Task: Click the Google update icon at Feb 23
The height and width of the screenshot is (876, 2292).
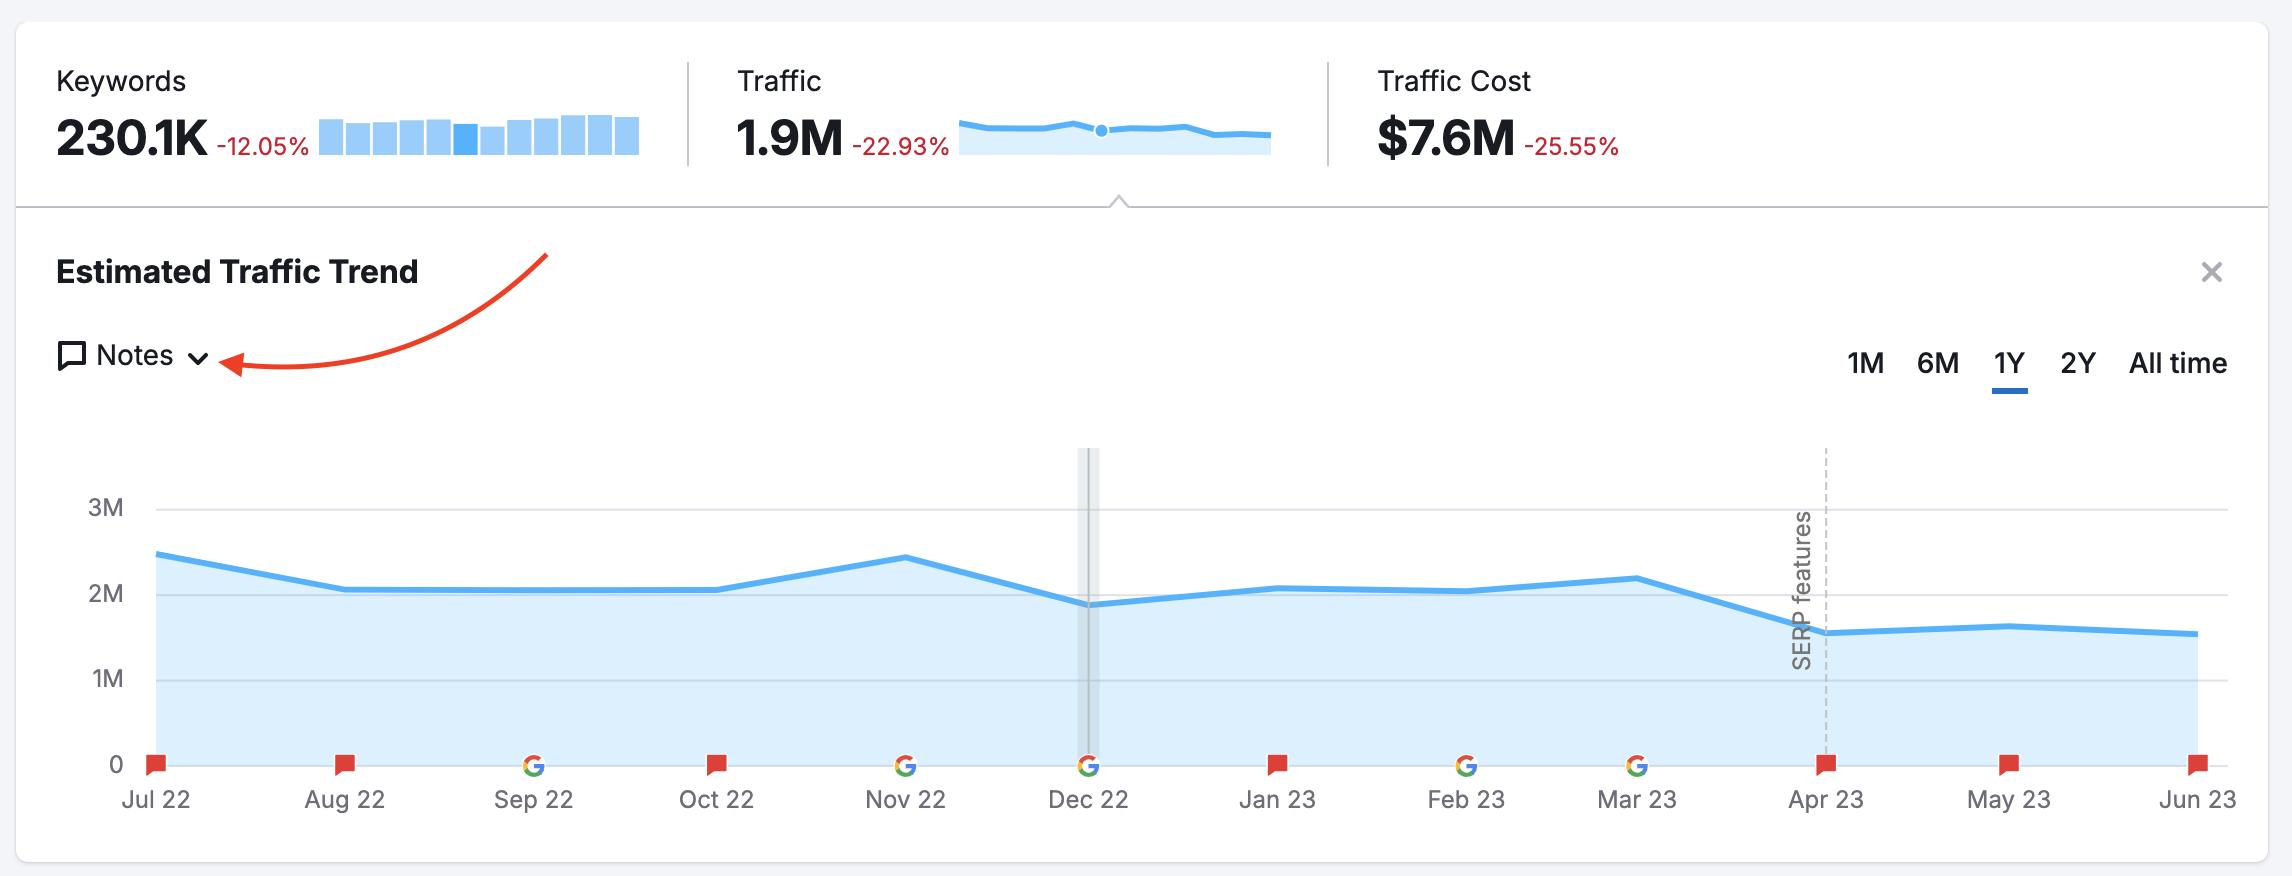Action: (x=1466, y=766)
